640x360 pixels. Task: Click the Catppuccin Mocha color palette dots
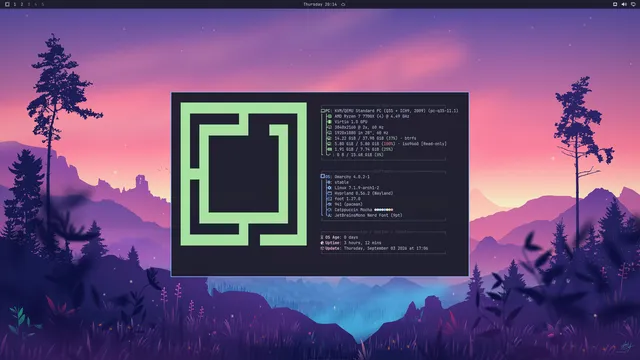[x=384, y=210]
